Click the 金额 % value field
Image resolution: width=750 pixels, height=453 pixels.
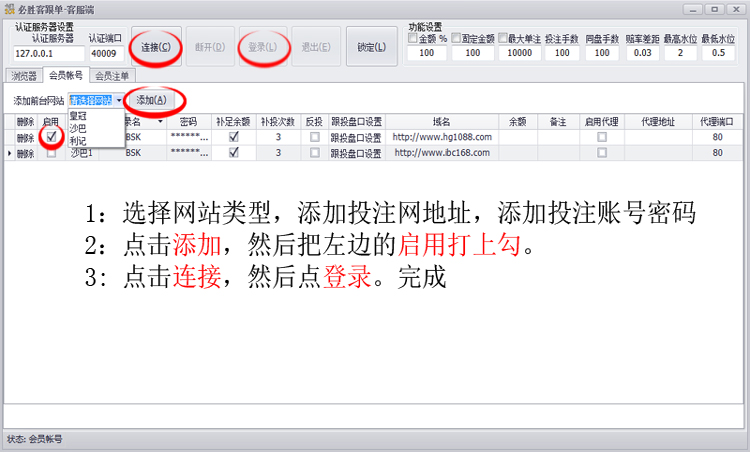(427, 53)
